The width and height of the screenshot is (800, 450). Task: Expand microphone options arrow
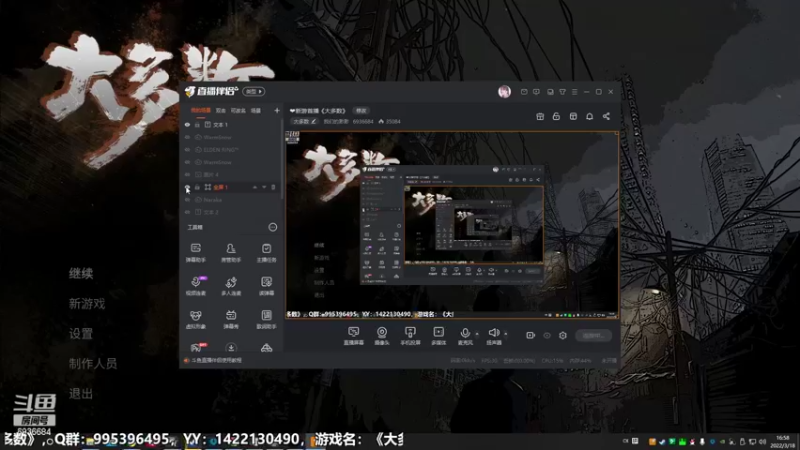477,334
